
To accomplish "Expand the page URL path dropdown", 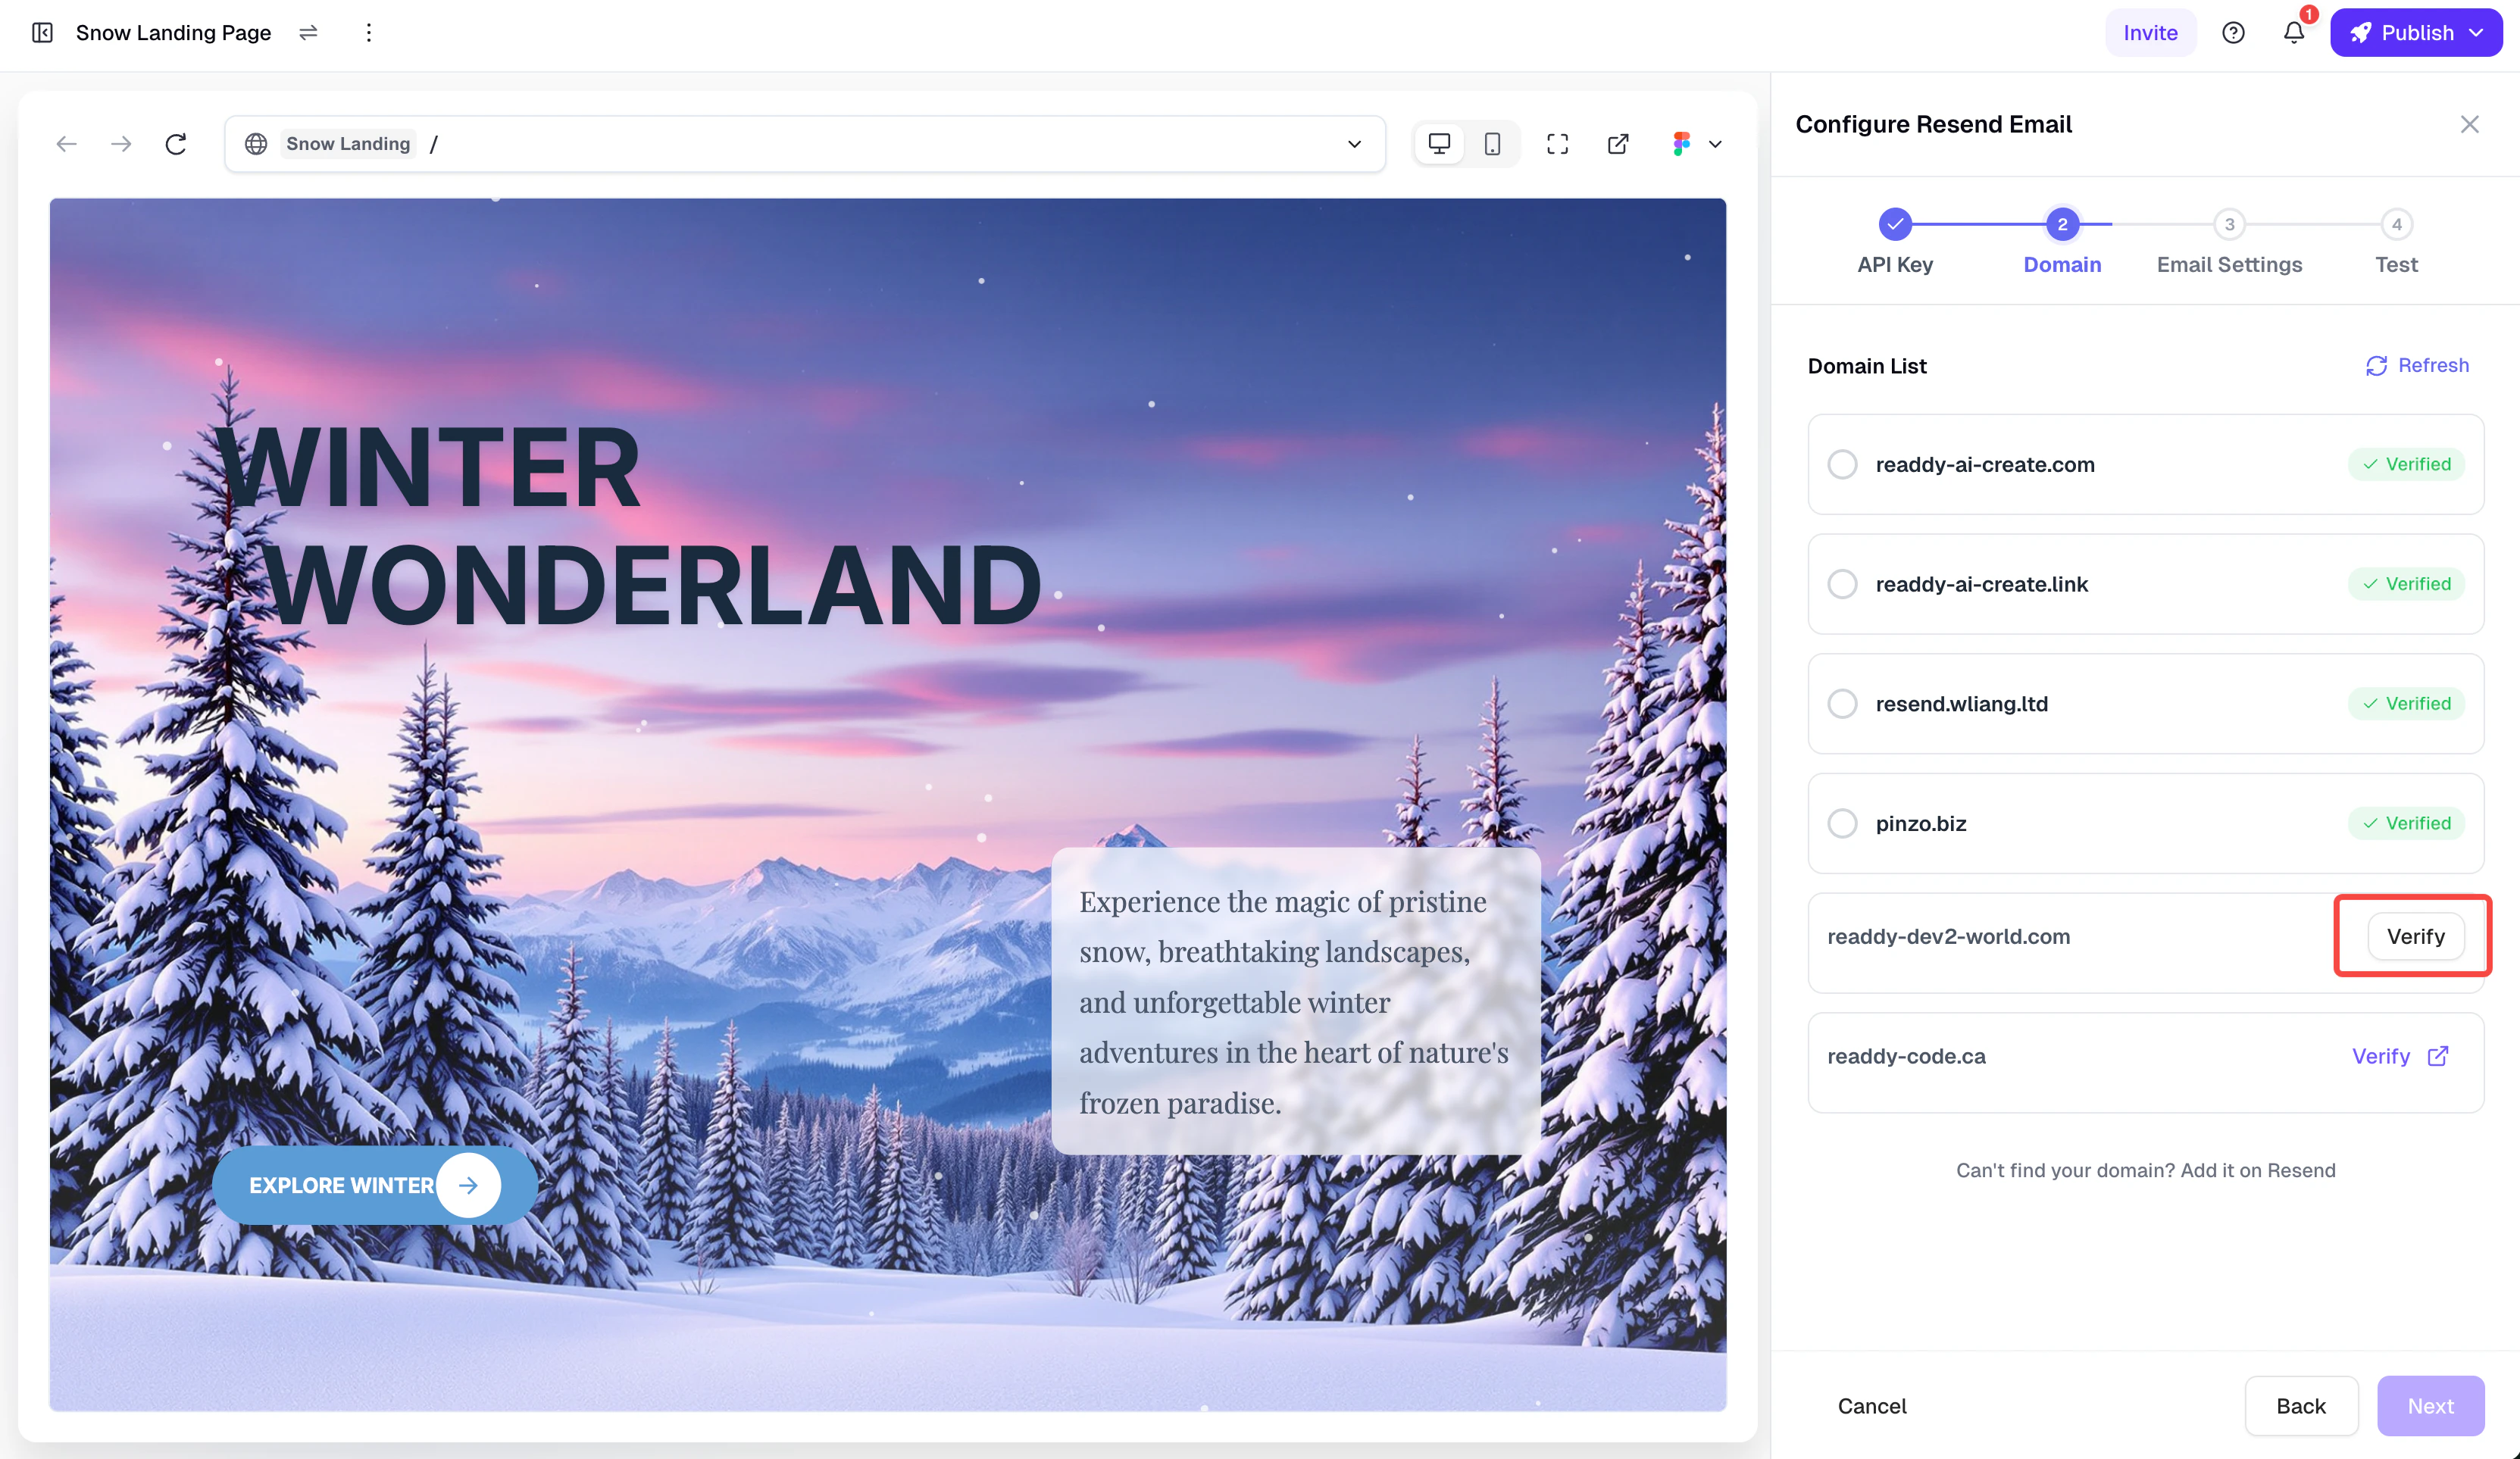I will click(x=1354, y=144).
